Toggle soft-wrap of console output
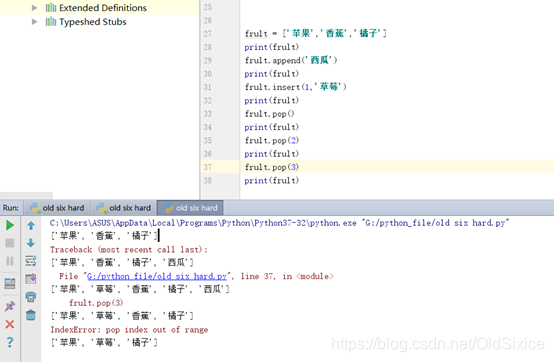Screen dimensions: 554x362 31,261
